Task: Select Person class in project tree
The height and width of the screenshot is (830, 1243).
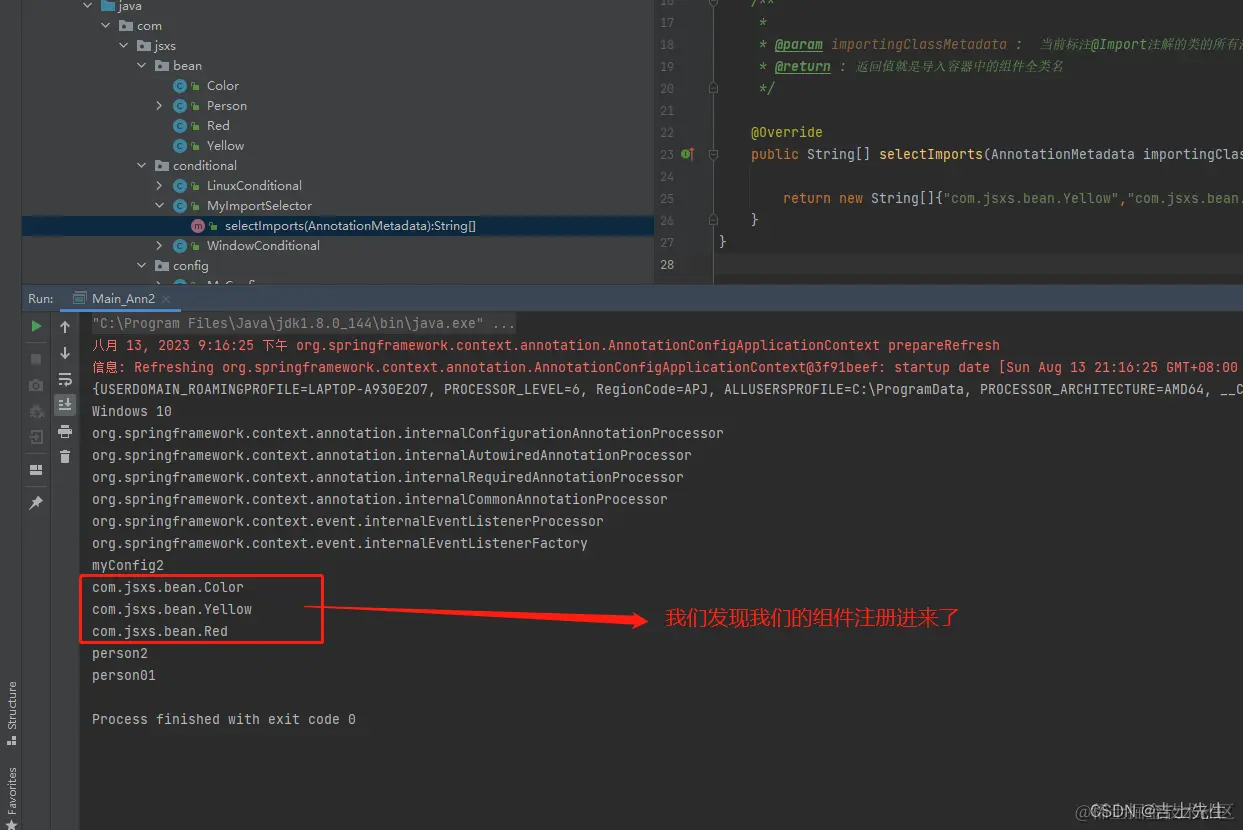Action: click(x=227, y=106)
